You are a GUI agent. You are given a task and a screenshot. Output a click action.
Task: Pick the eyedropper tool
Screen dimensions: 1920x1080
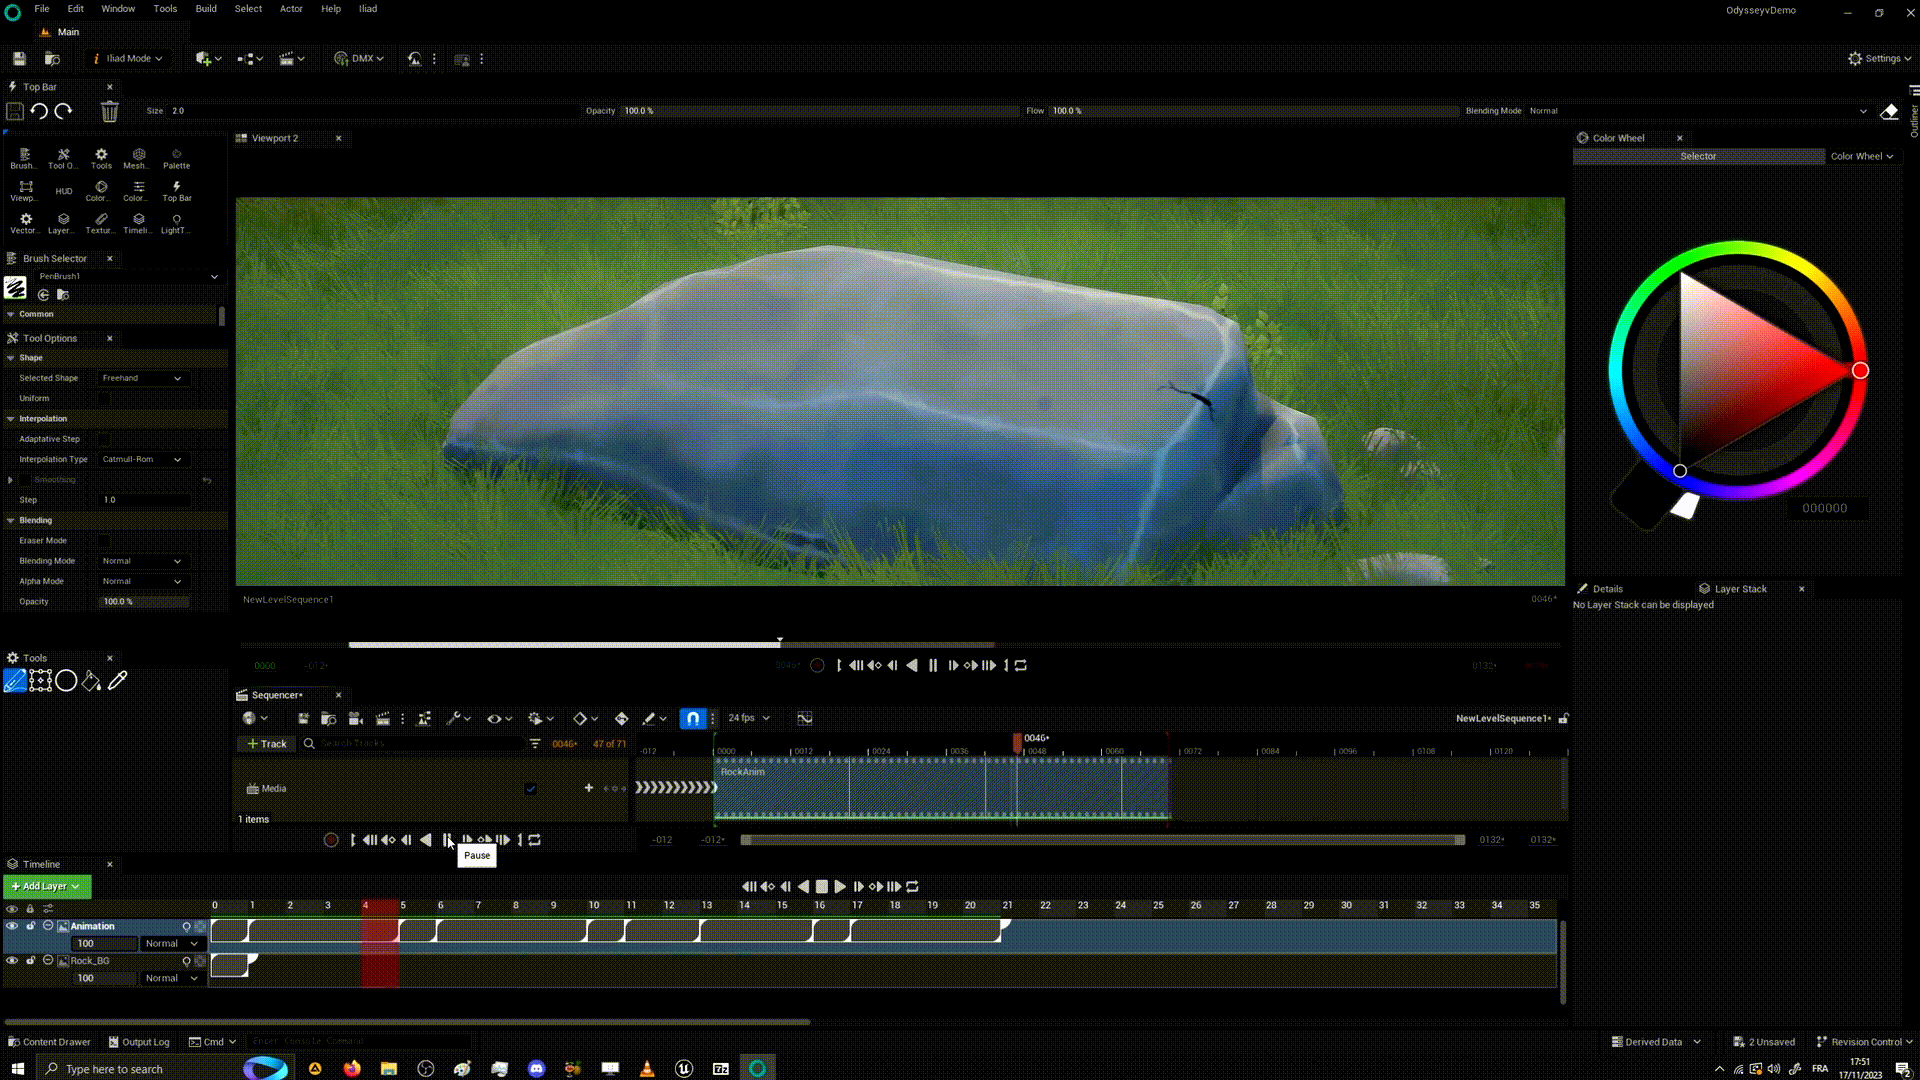click(x=118, y=681)
